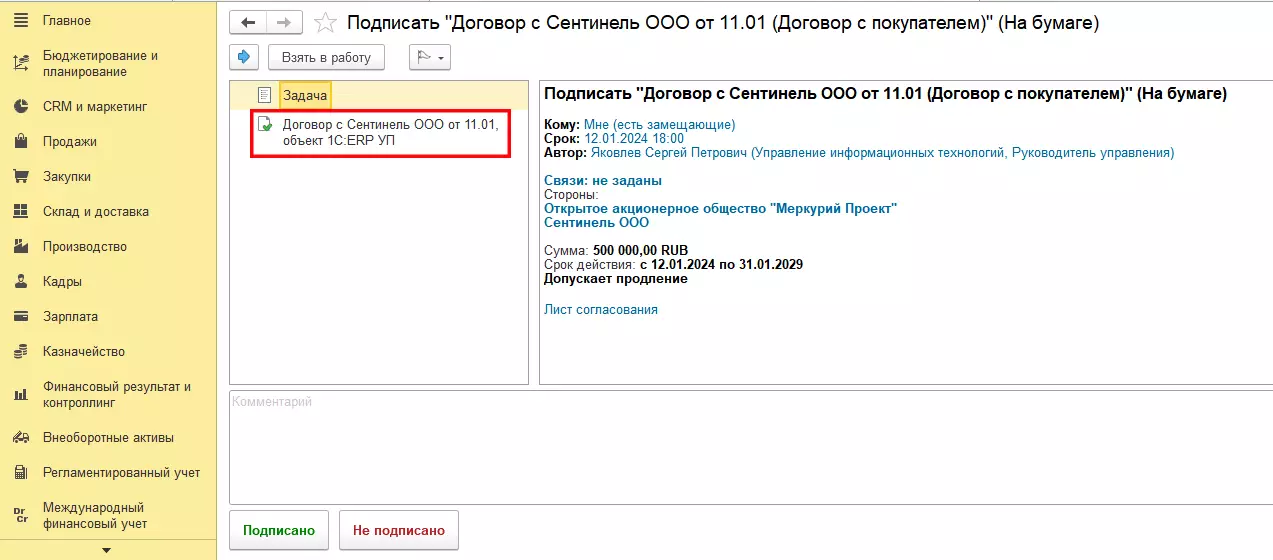The width and height of the screenshot is (1273, 560).
Task: Navigate back with the left arrow
Action: 249,23
